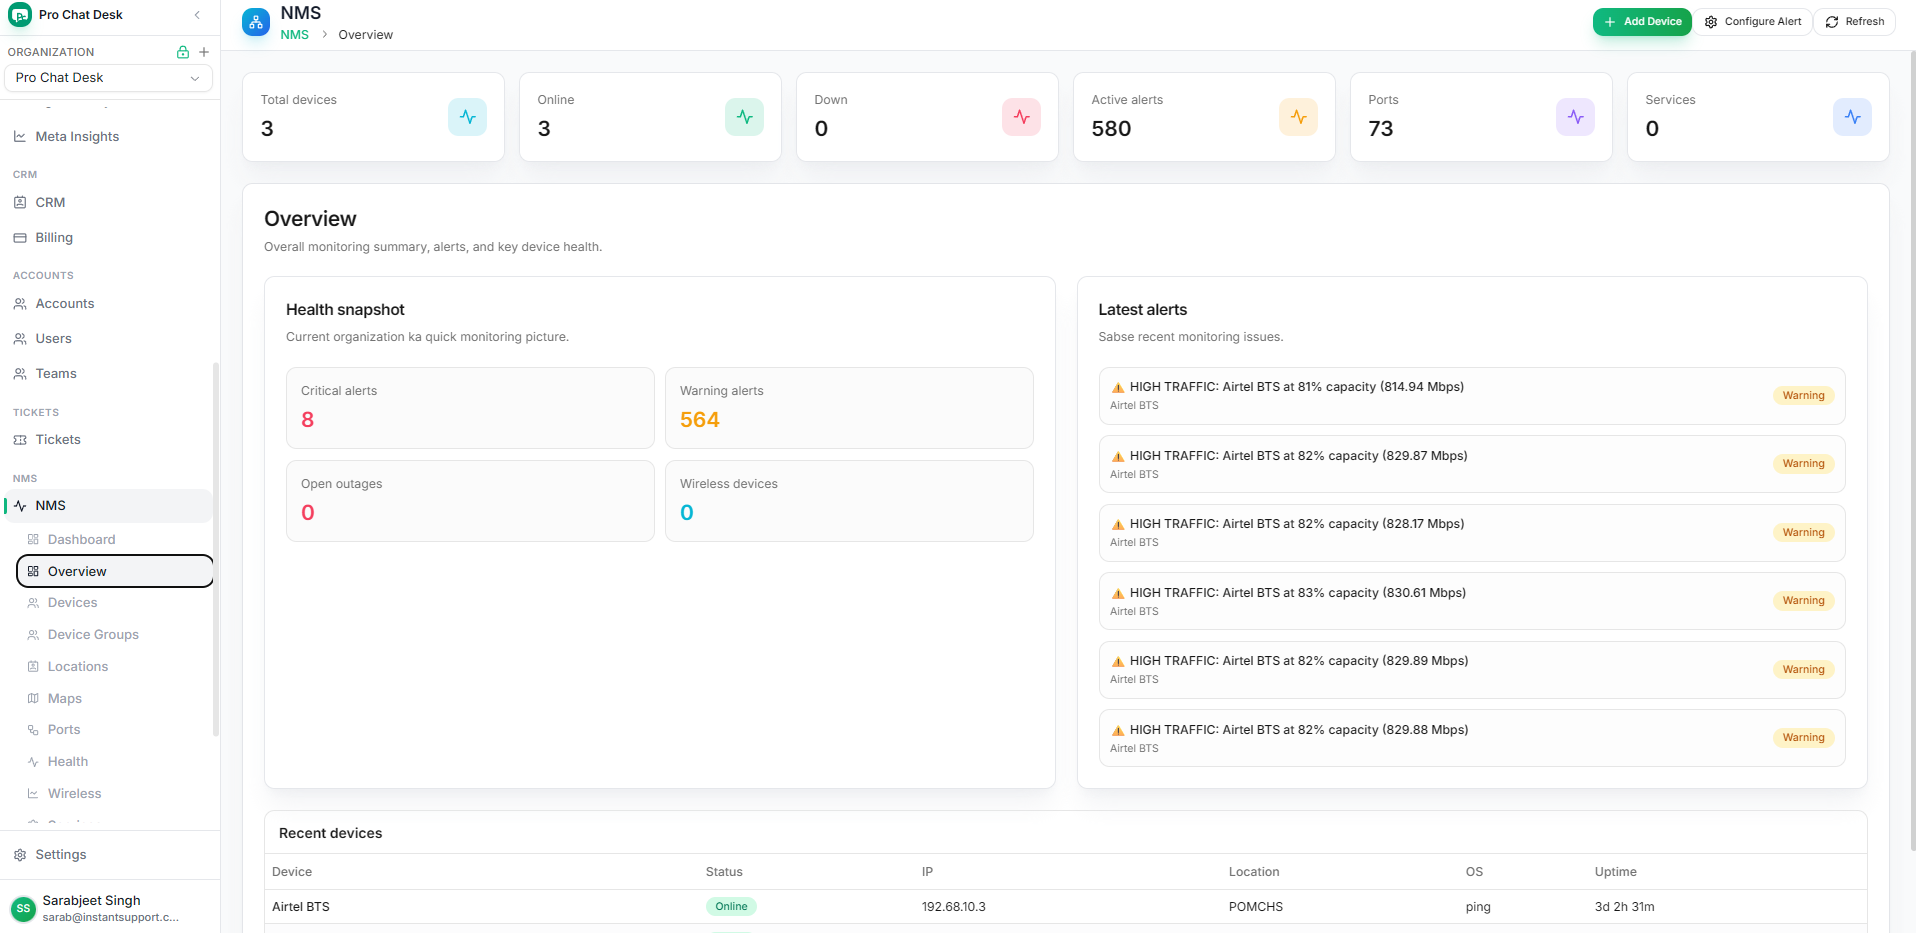The image size is (1916, 933).
Task: Open Ports in the NMS menu
Action: coord(64,730)
